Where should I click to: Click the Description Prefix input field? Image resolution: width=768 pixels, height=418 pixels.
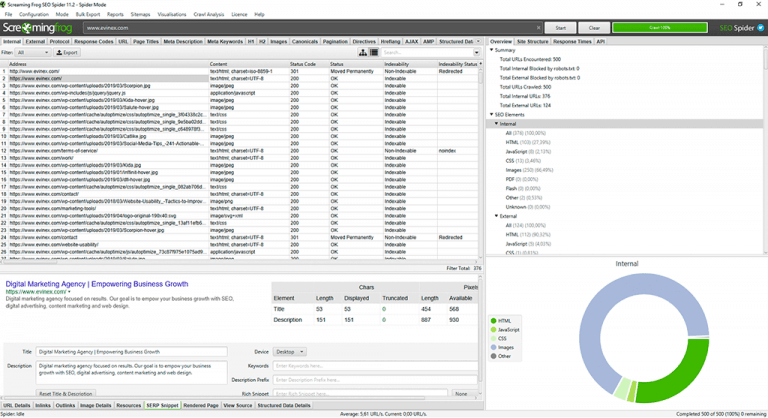point(375,380)
